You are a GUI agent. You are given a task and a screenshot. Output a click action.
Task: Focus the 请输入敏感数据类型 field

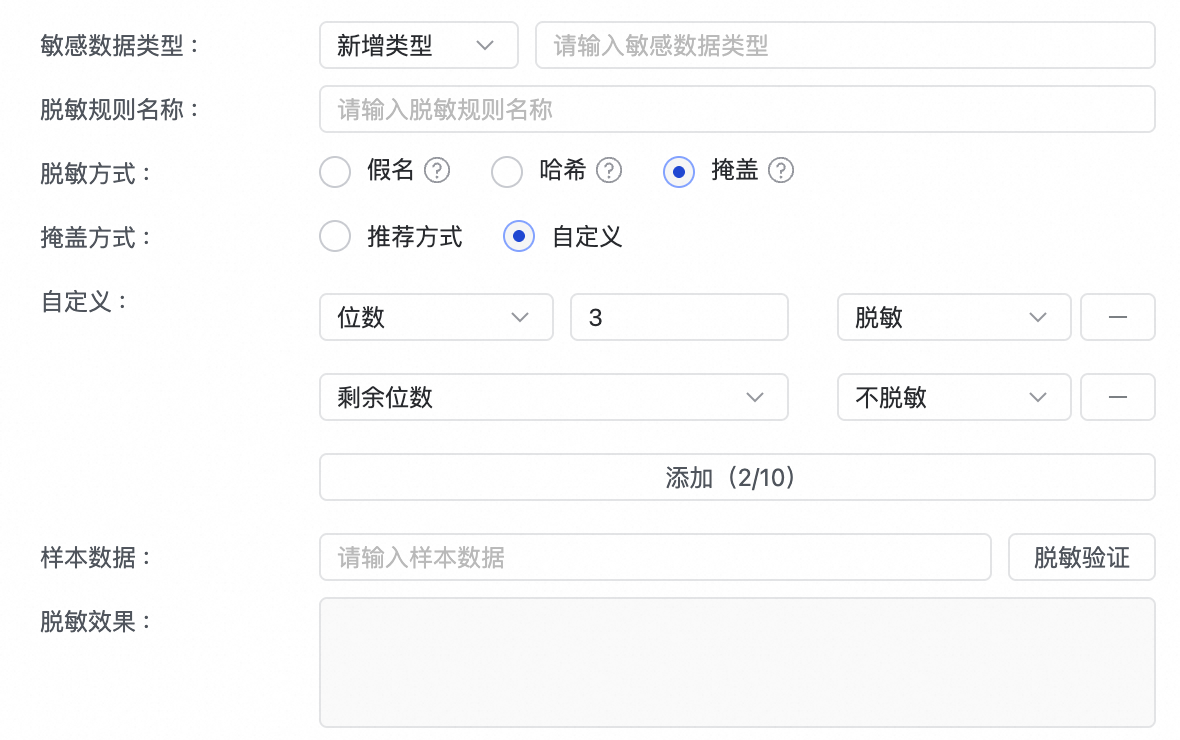pos(845,45)
